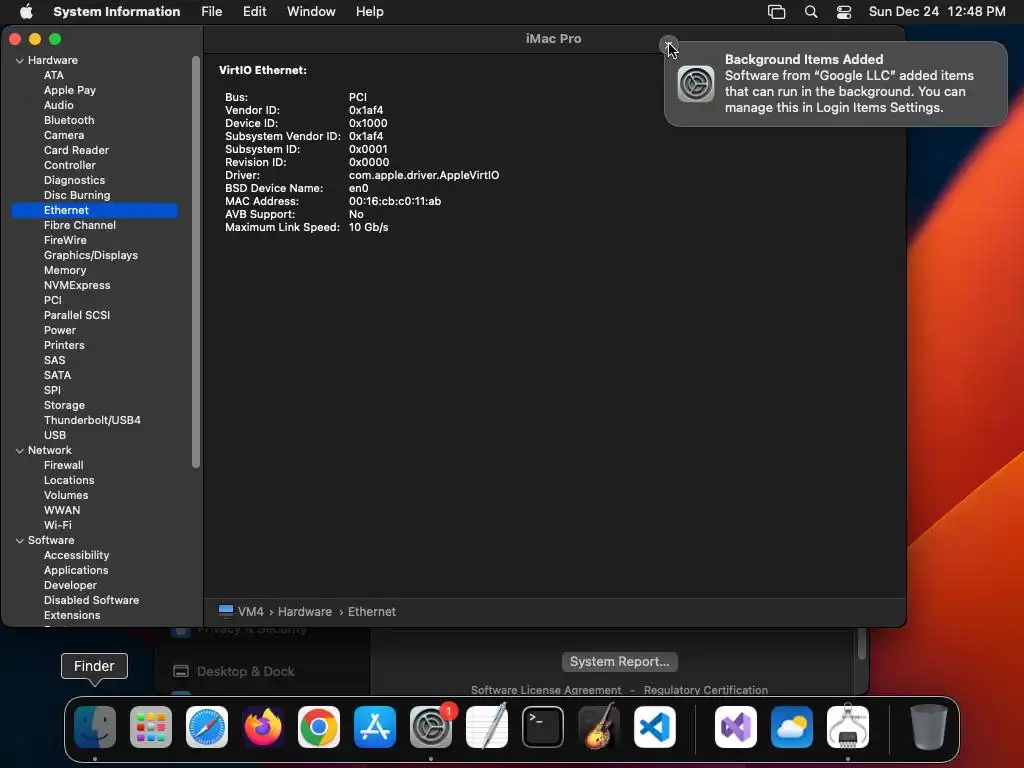The width and height of the screenshot is (1024, 768).
Task: Select Firewall under Network
Action: tap(63, 466)
